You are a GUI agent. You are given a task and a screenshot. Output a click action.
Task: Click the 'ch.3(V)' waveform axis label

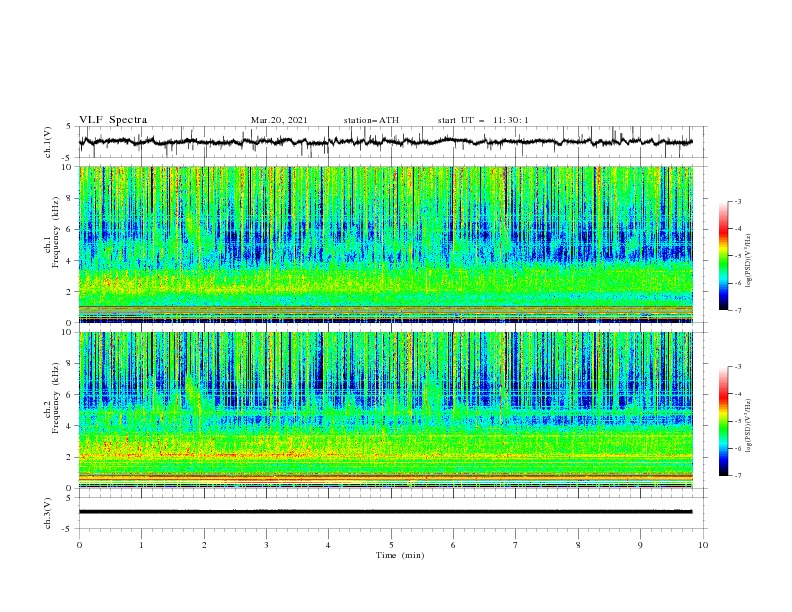click(48, 513)
